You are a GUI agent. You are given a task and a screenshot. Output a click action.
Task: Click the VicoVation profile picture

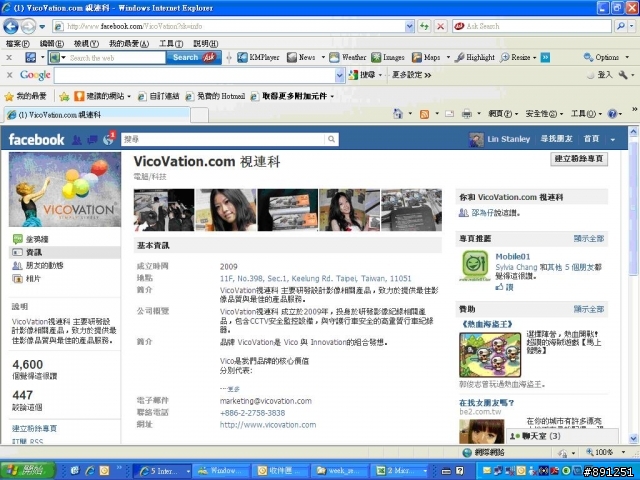(x=65, y=189)
